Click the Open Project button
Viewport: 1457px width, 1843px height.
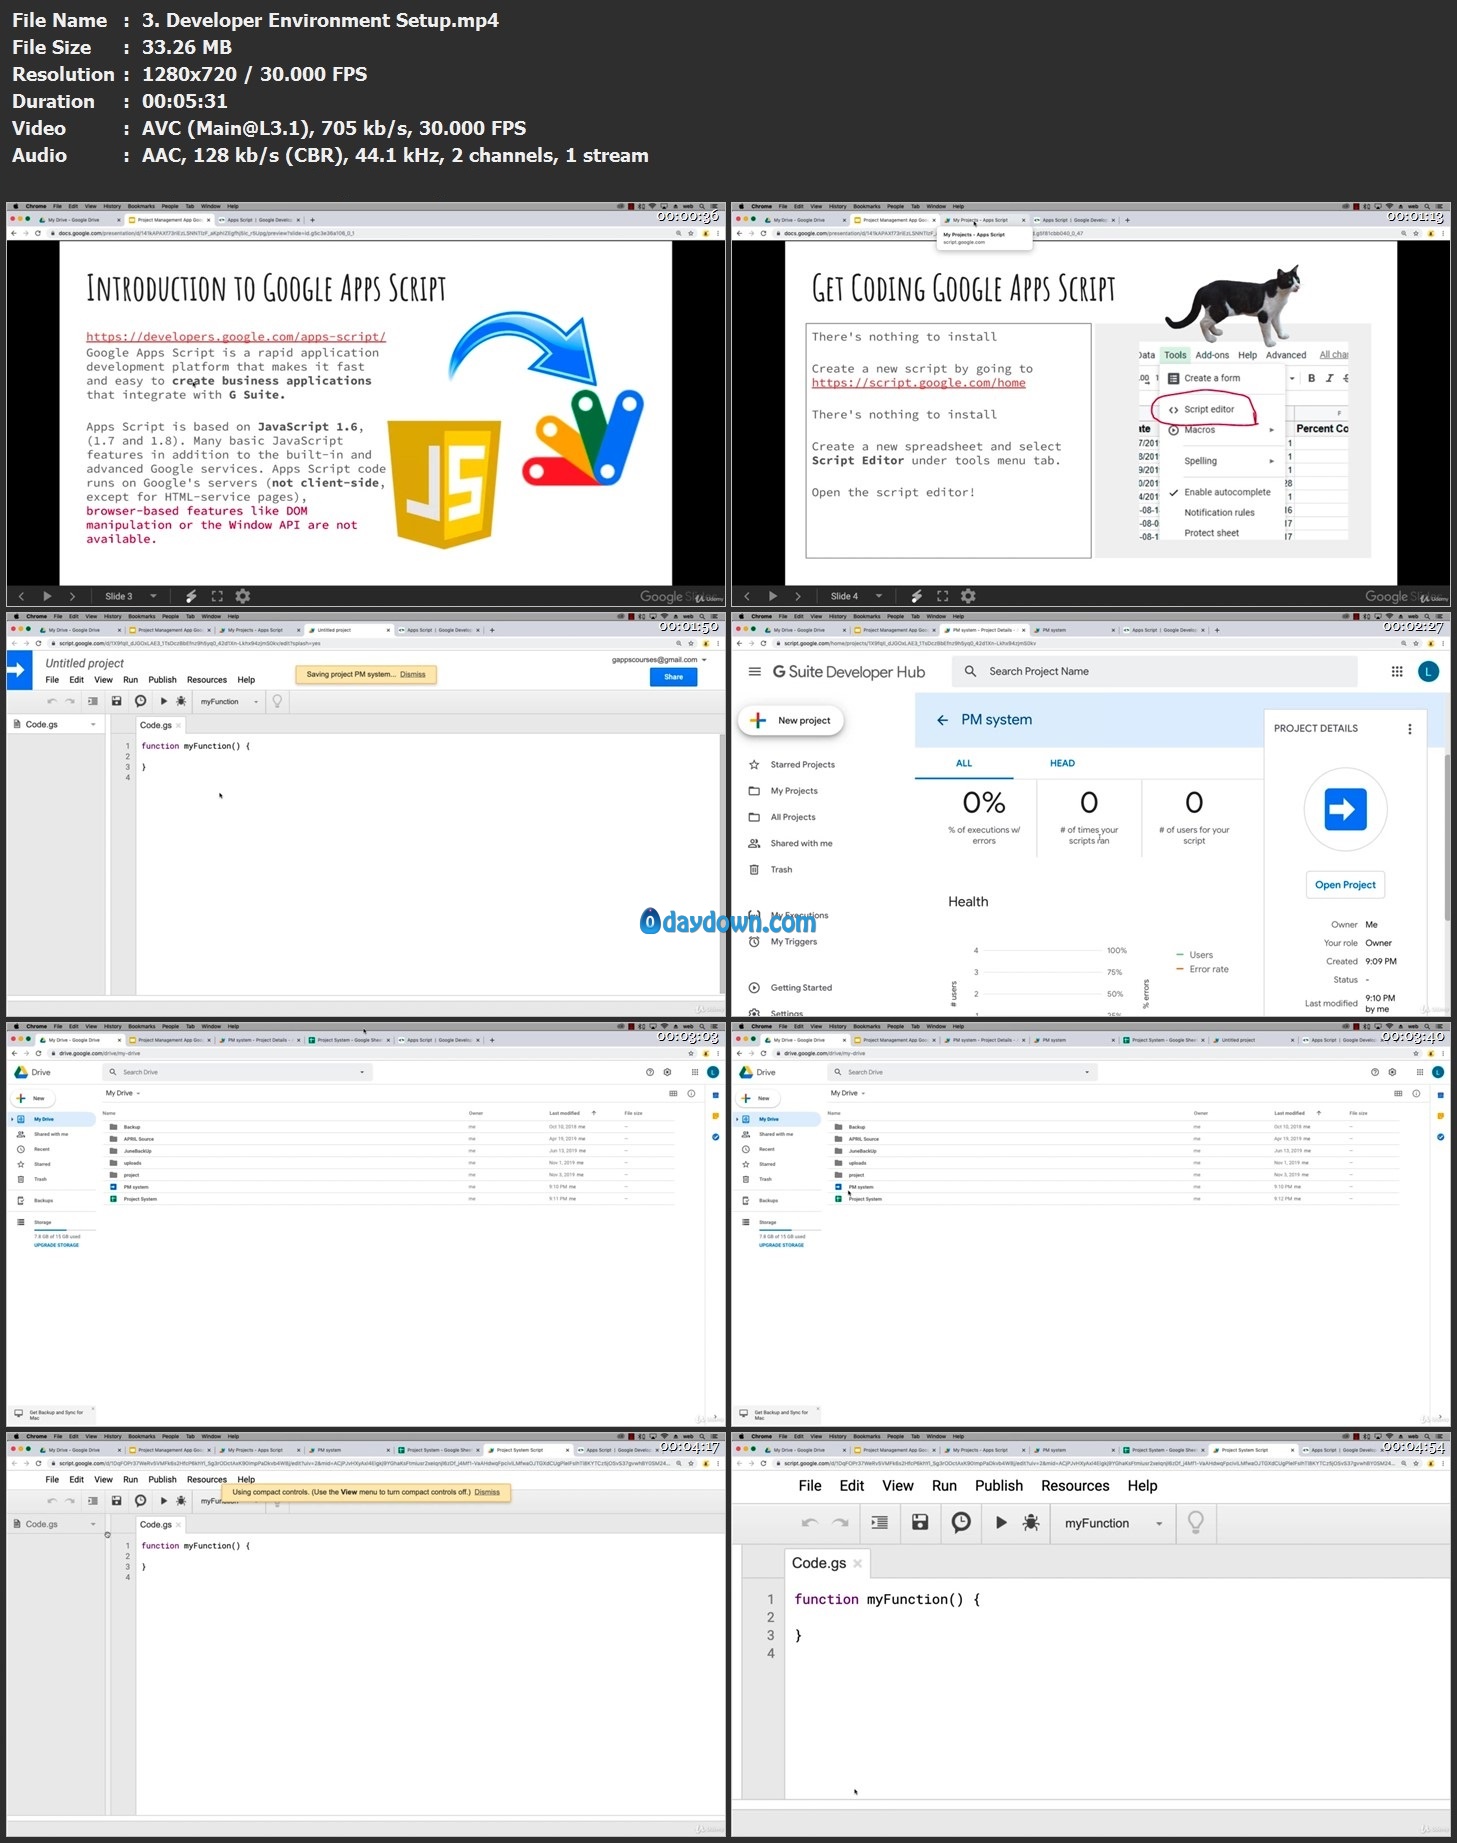coord(1345,885)
